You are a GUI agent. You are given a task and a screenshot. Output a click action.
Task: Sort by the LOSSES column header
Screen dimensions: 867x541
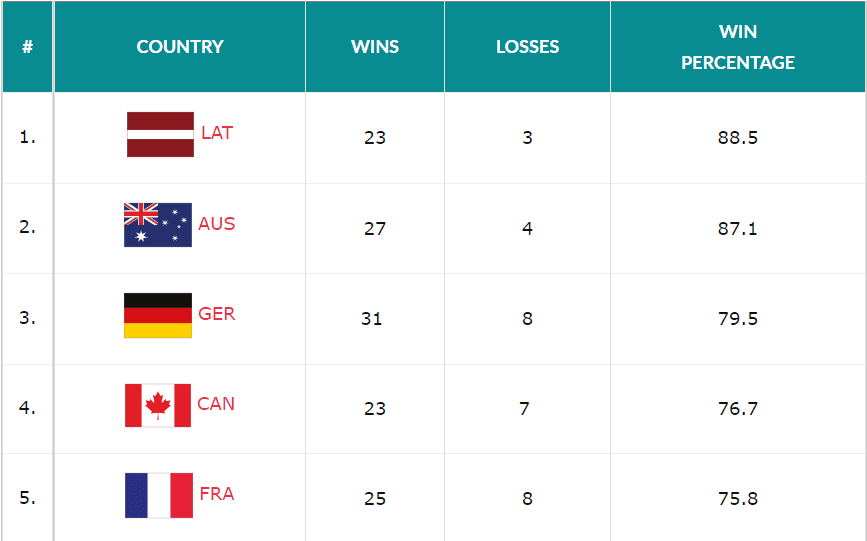(x=527, y=46)
